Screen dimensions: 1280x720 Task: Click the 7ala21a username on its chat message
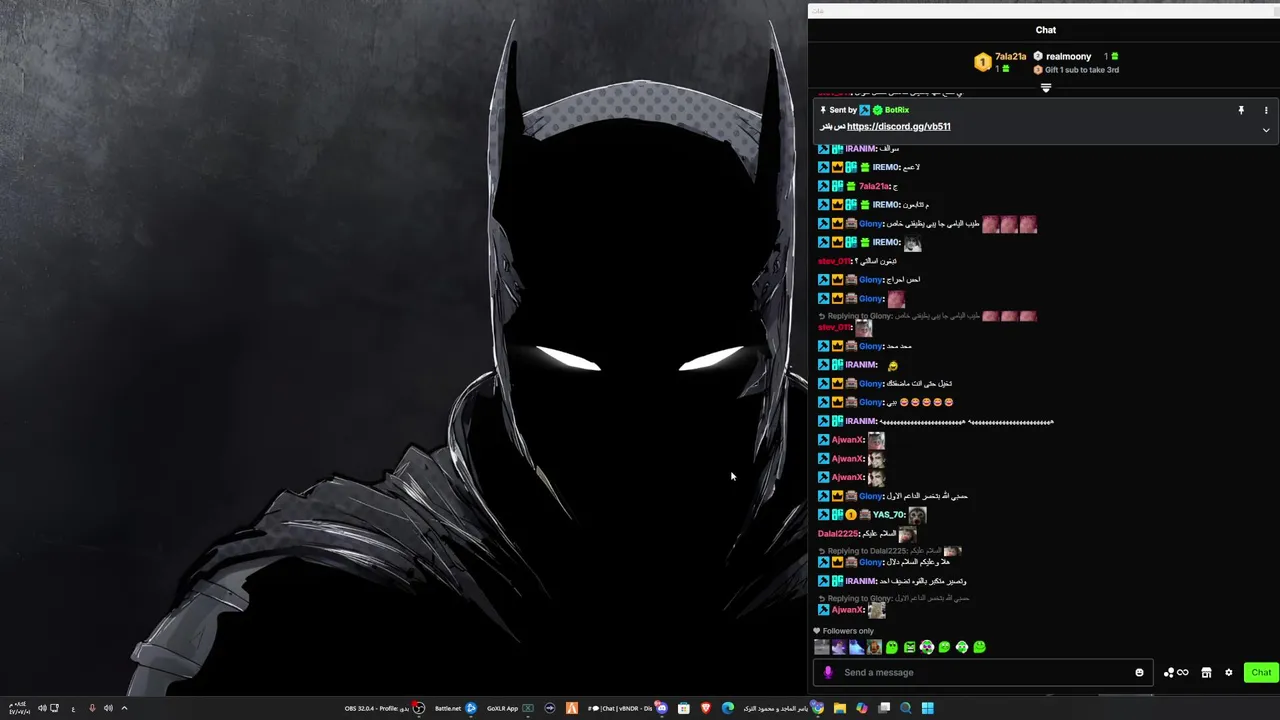click(x=874, y=186)
